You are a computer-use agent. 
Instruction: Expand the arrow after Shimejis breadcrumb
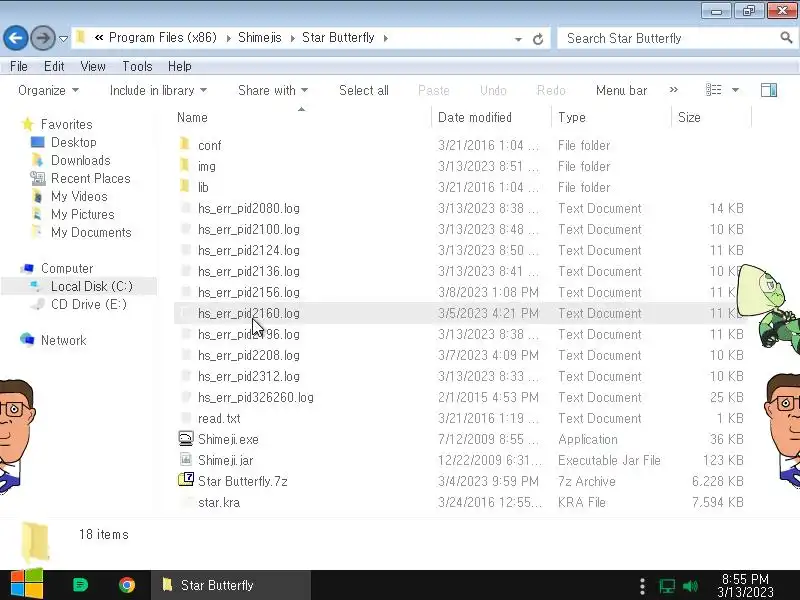(x=293, y=38)
